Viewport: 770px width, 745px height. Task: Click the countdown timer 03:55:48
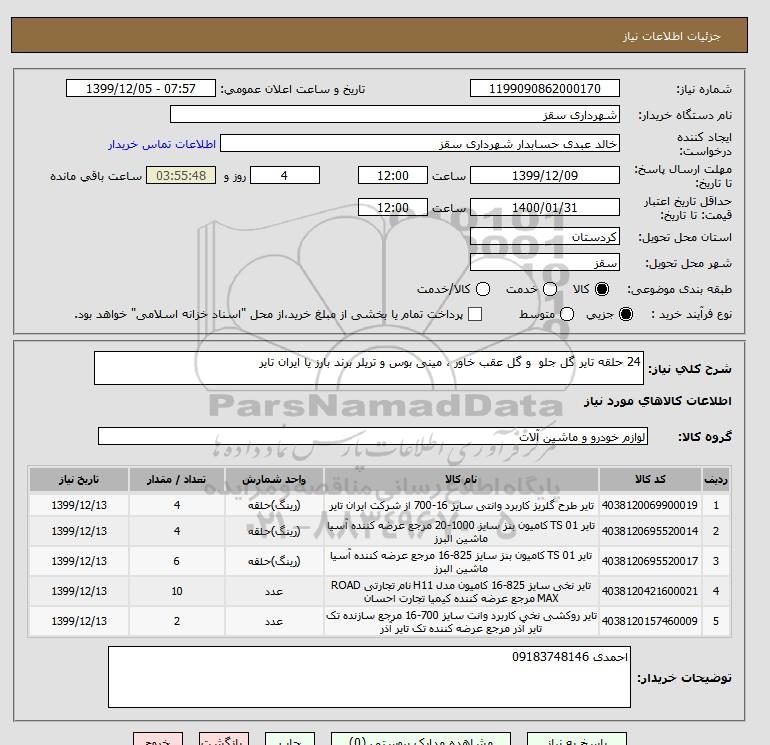point(181,175)
